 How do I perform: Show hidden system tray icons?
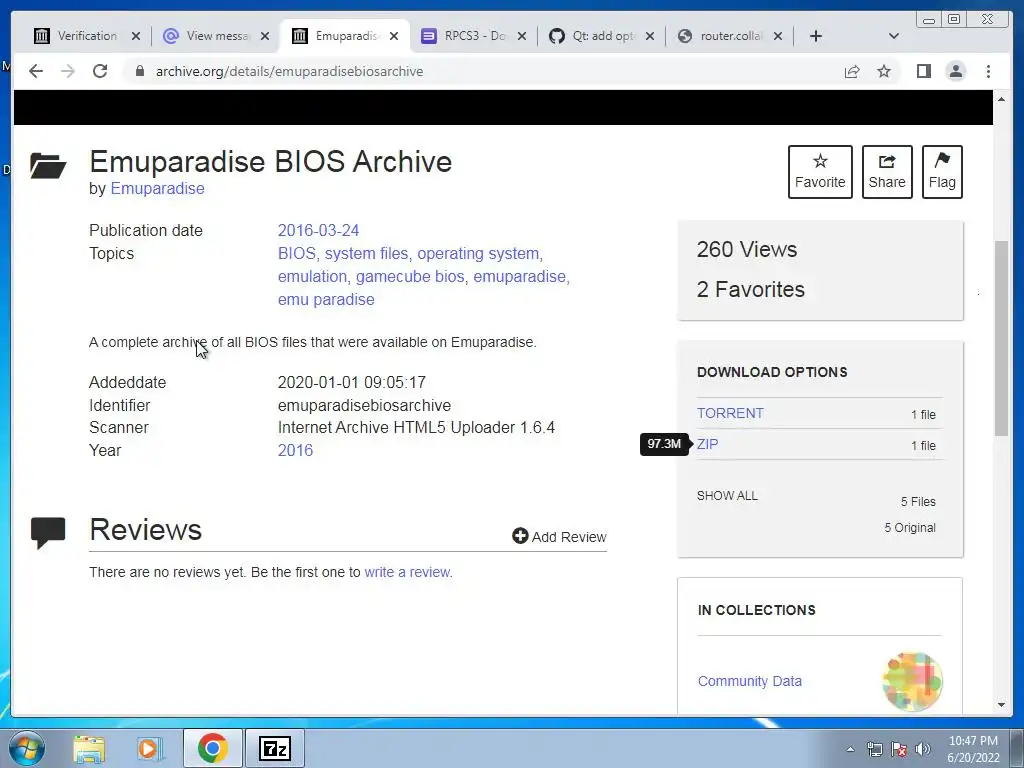coord(850,750)
